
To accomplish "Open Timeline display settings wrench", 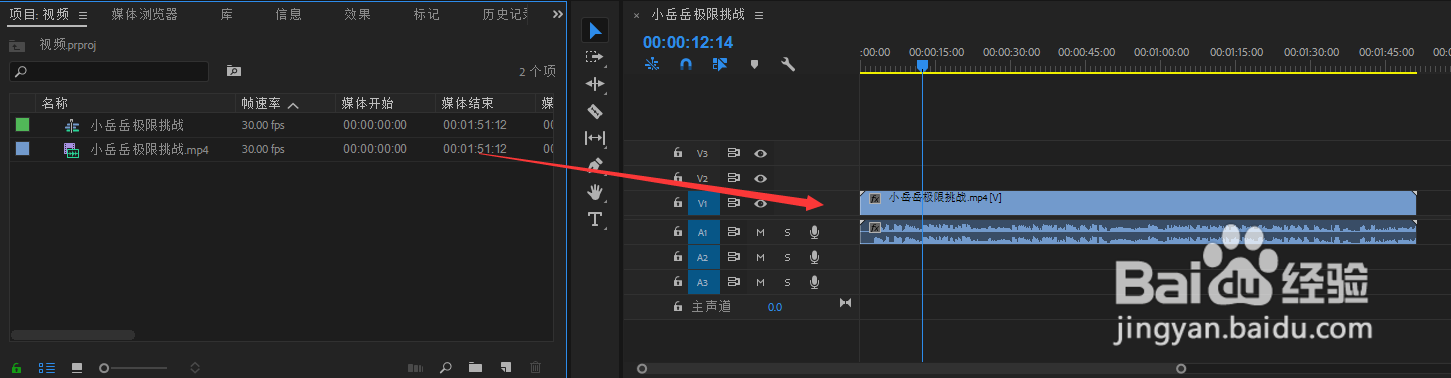I will tap(787, 64).
